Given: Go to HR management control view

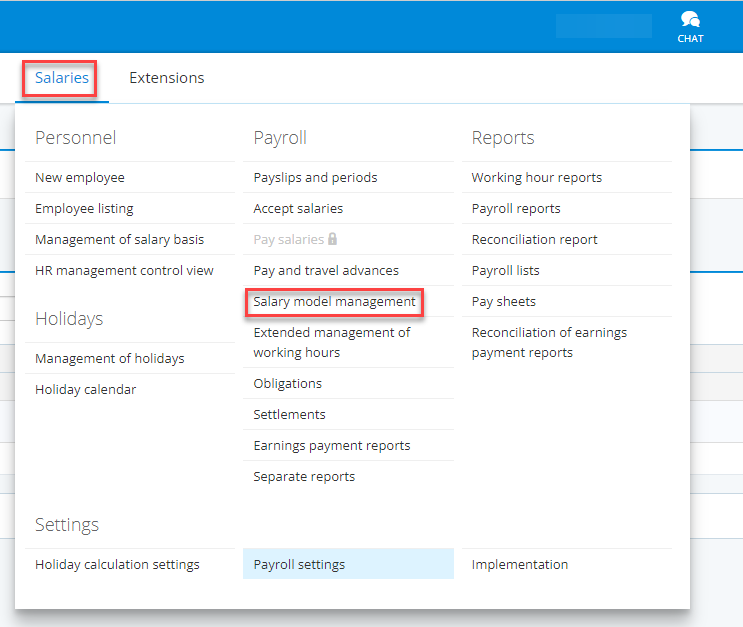Looking at the screenshot, I should pos(124,271).
